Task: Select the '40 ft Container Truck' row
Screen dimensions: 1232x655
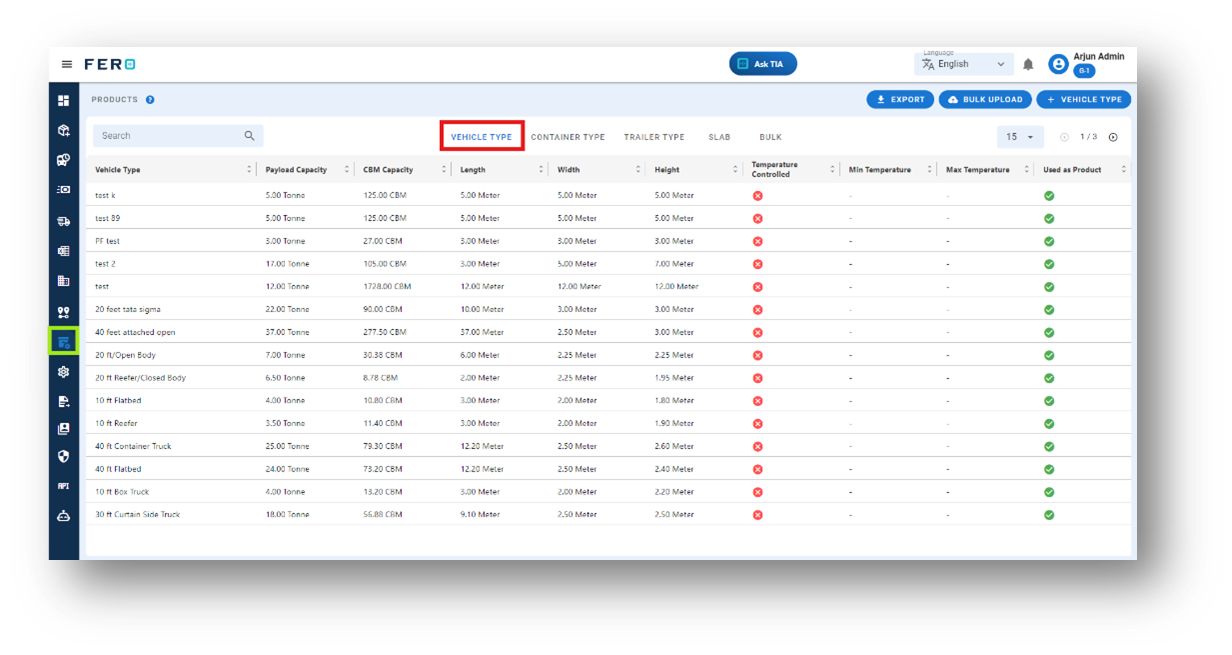Action: click(608, 446)
